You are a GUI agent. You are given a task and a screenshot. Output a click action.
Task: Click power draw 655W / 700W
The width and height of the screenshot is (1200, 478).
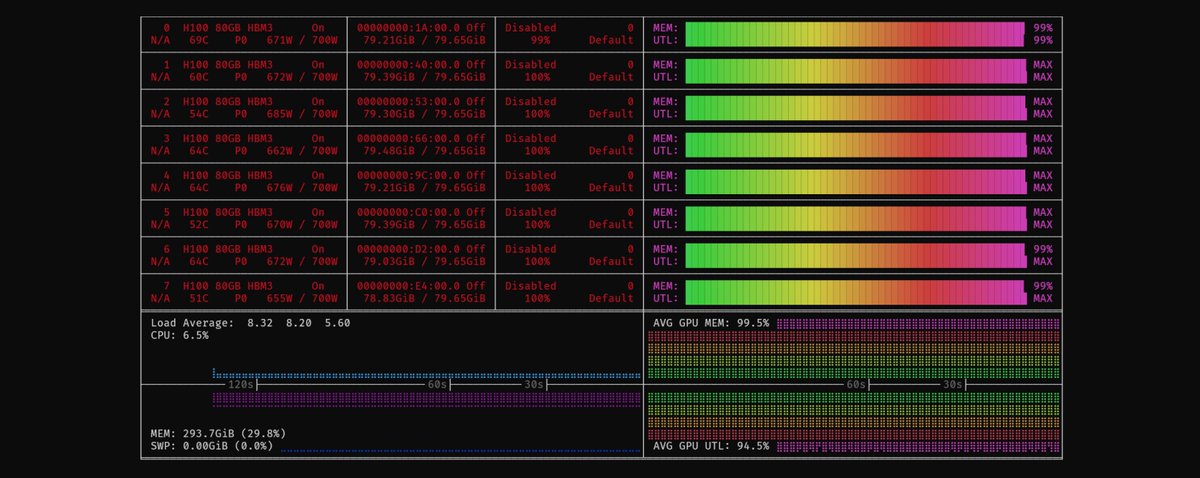click(x=302, y=299)
